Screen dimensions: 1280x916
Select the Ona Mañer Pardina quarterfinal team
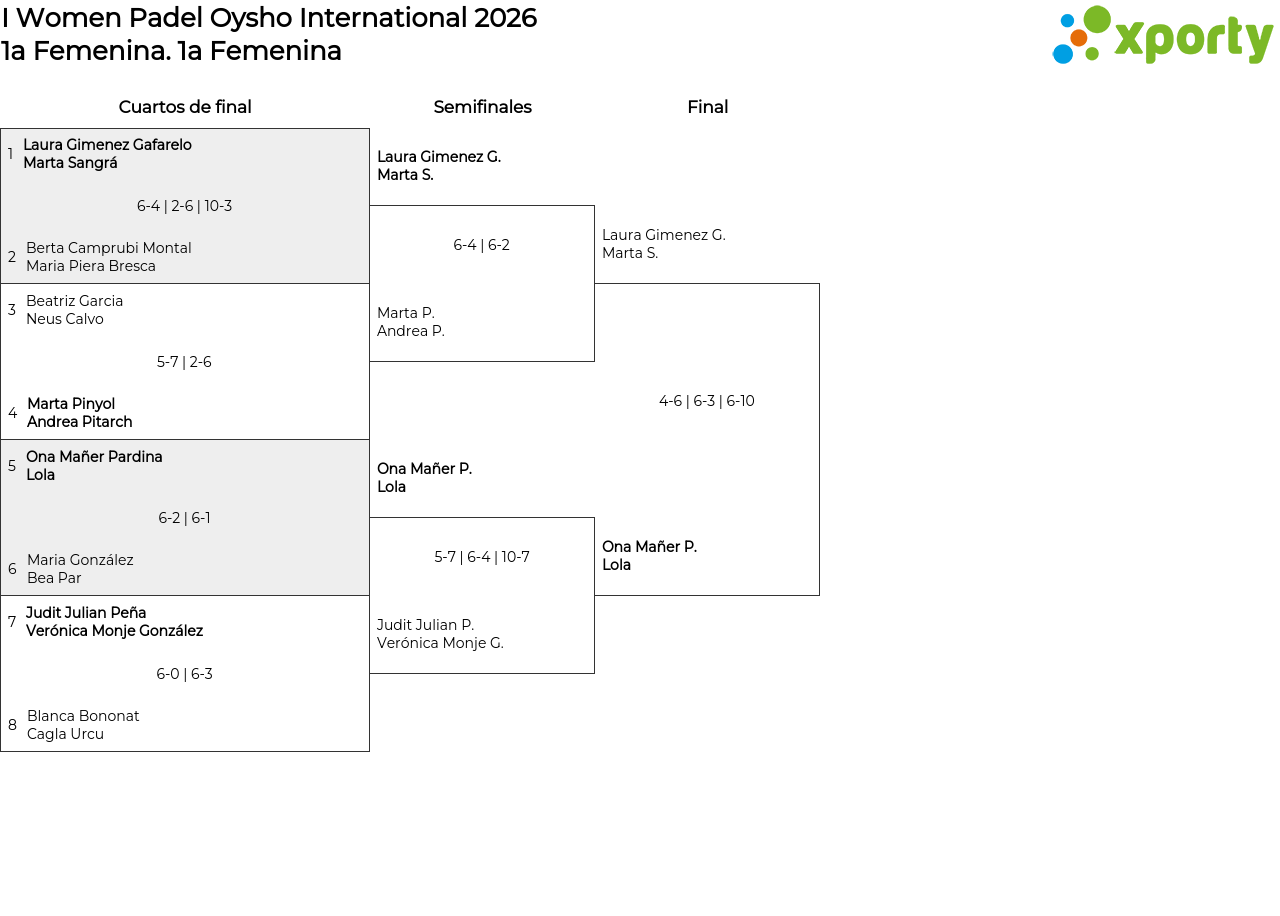coord(94,466)
